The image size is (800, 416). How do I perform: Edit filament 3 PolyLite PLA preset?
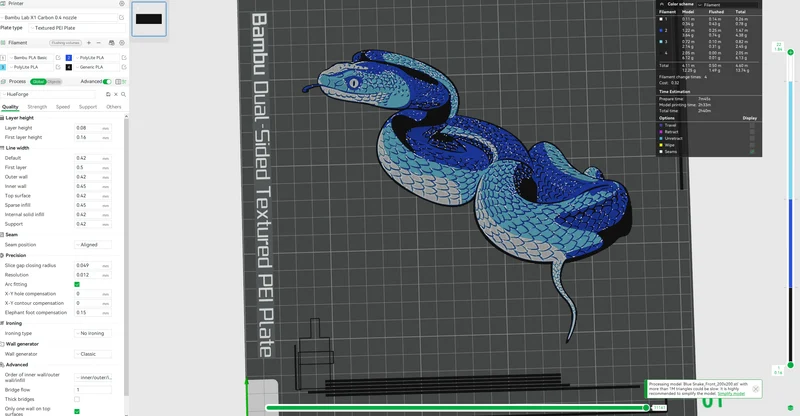[58, 67]
